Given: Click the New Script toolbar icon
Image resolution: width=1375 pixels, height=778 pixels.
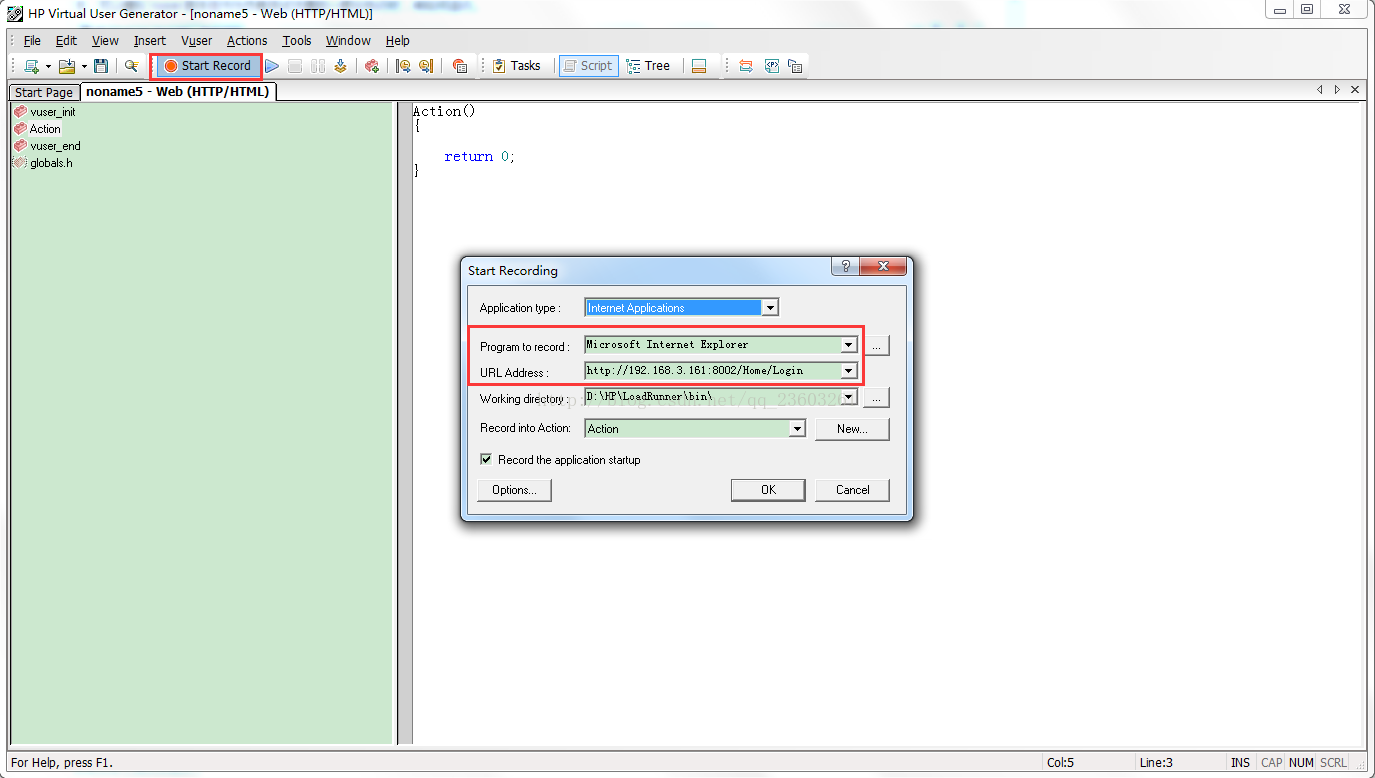Looking at the screenshot, I should coord(31,66).
